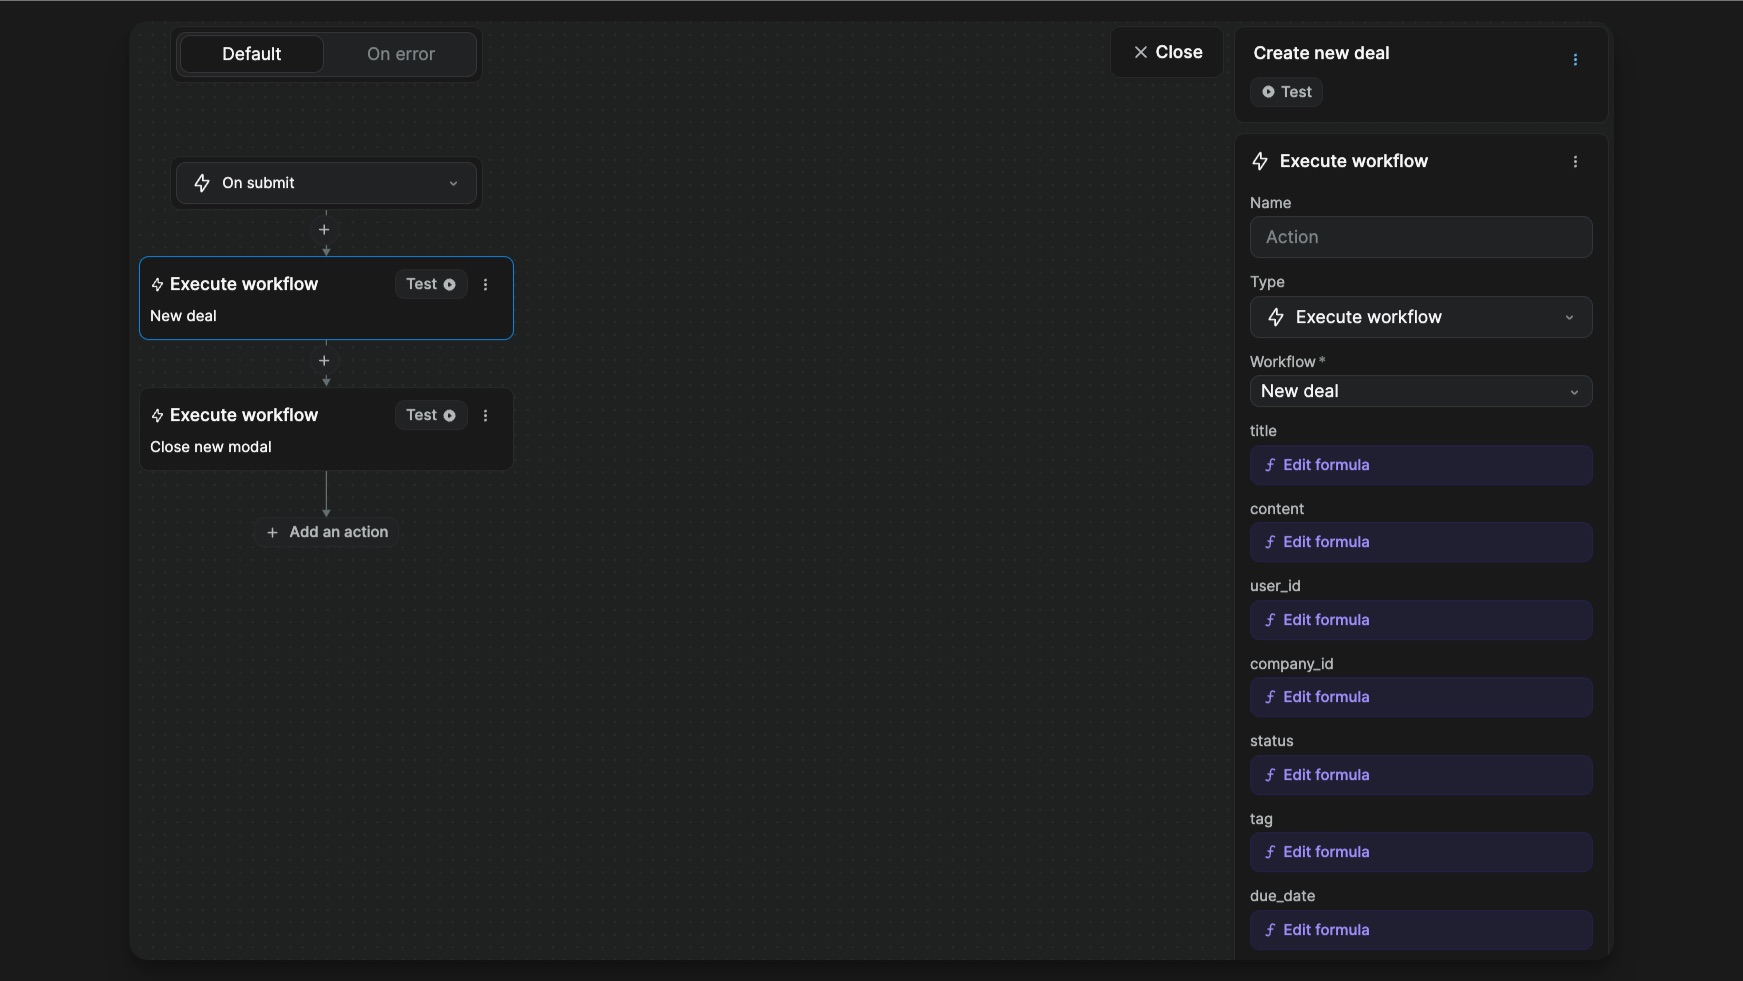Image resolution: width=1743 pixels, height=981 pixels.
Task: Open the kebab menu on Create new deal panel
Action: (x=1577, y=60)
